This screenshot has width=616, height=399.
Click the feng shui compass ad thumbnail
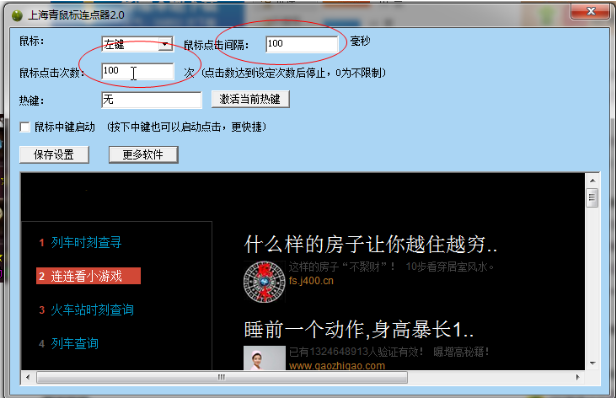coord(264,282)
